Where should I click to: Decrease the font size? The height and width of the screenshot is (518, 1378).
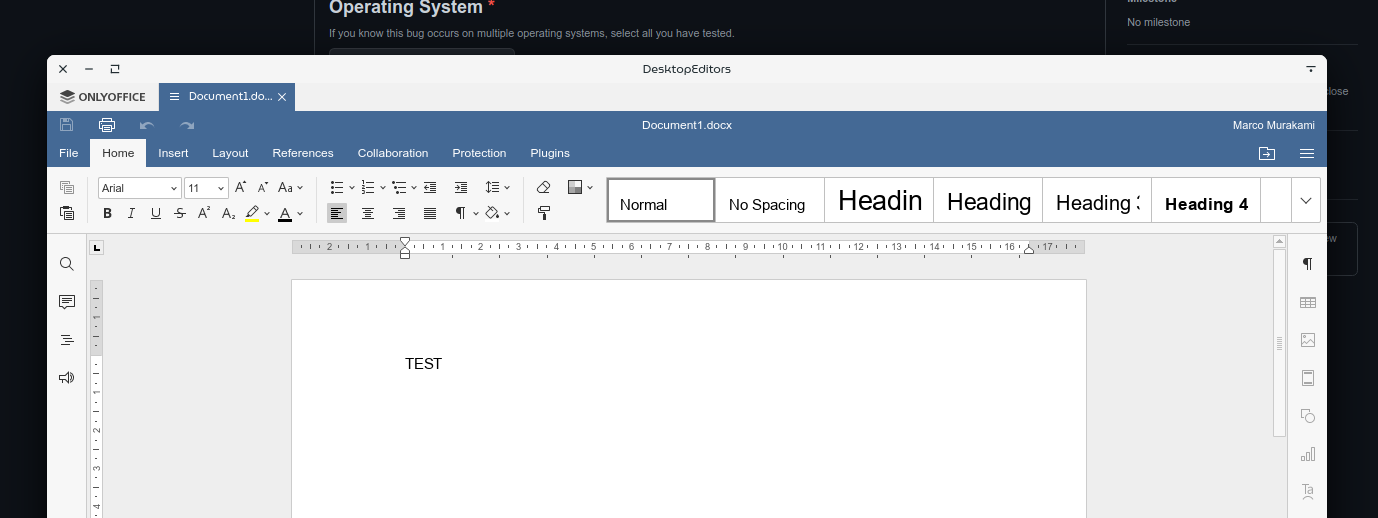click(263, 187)
